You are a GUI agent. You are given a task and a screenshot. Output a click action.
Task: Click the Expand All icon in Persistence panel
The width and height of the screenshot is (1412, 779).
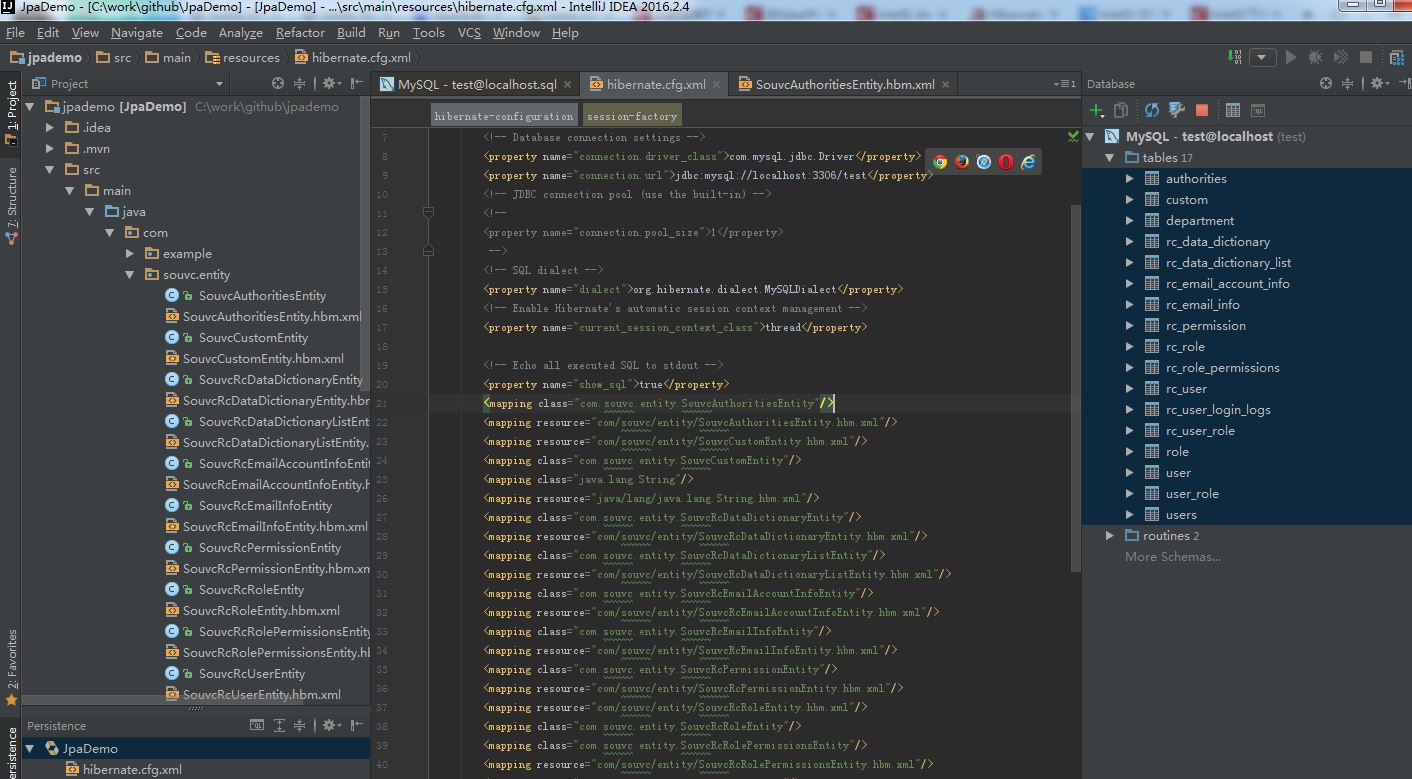pyautogui.click(x=279, y=725)
